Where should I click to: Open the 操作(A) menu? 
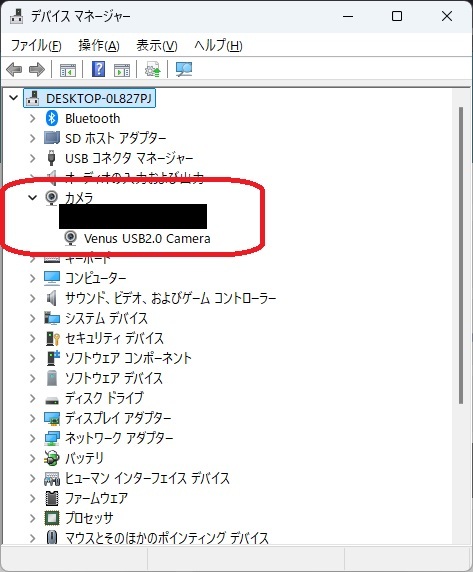99,46
